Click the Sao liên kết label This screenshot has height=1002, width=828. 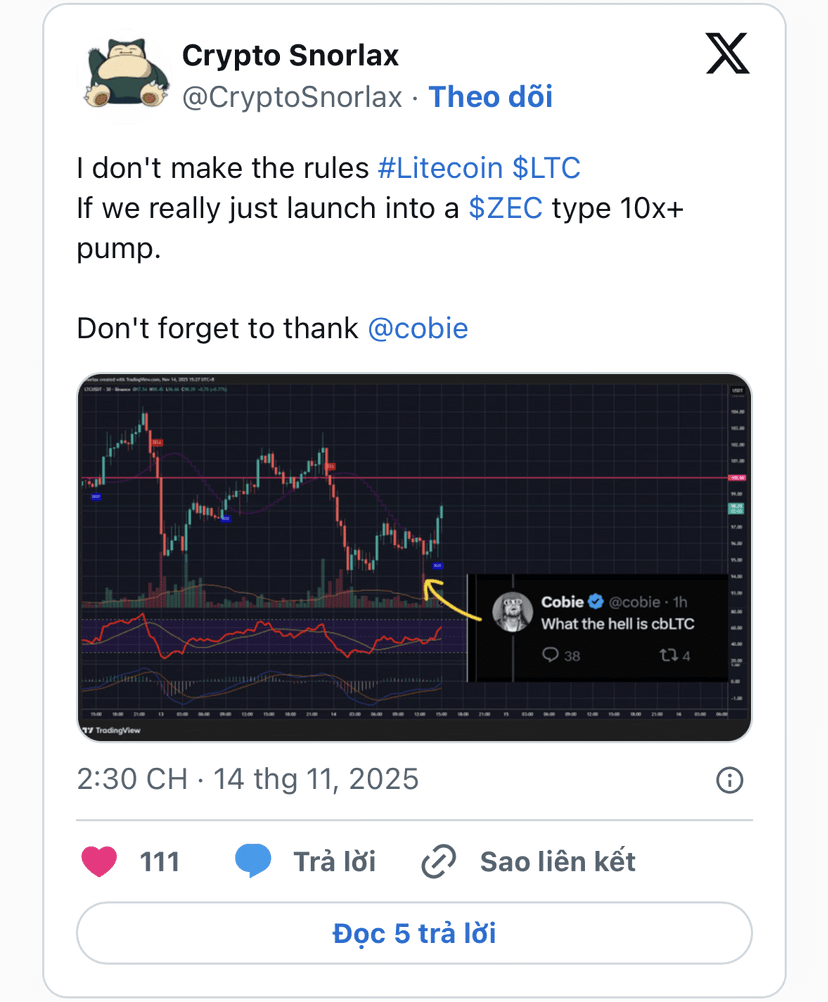[557, 861]
